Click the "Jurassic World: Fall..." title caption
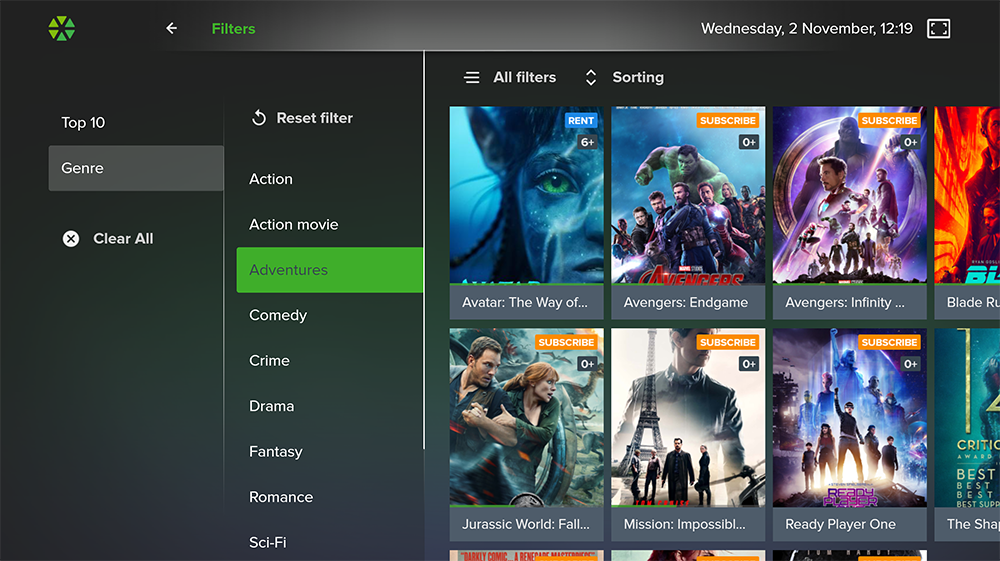1000x561 pixels. tap(526, 524)
